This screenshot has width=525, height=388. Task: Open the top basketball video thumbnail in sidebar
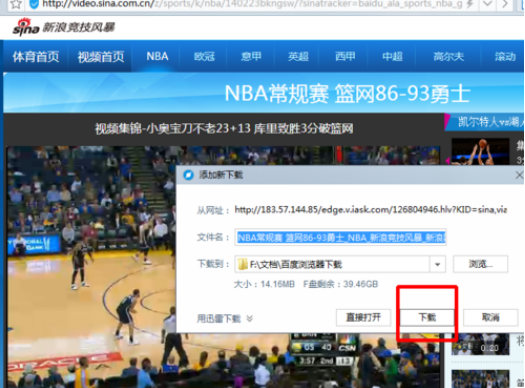[x=480, y=151]
